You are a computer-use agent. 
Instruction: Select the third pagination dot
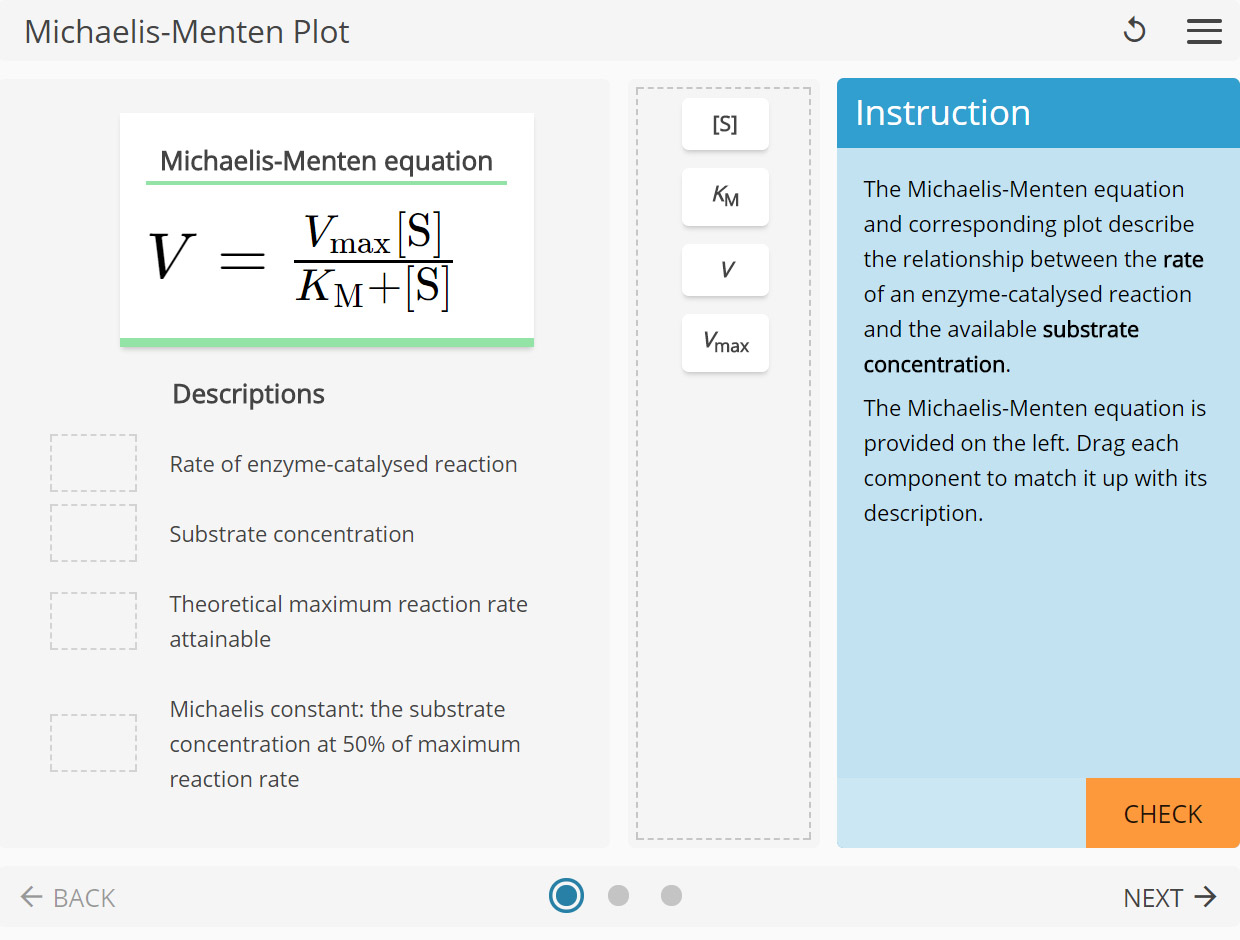pyautogui.click(x=671, y=896)
